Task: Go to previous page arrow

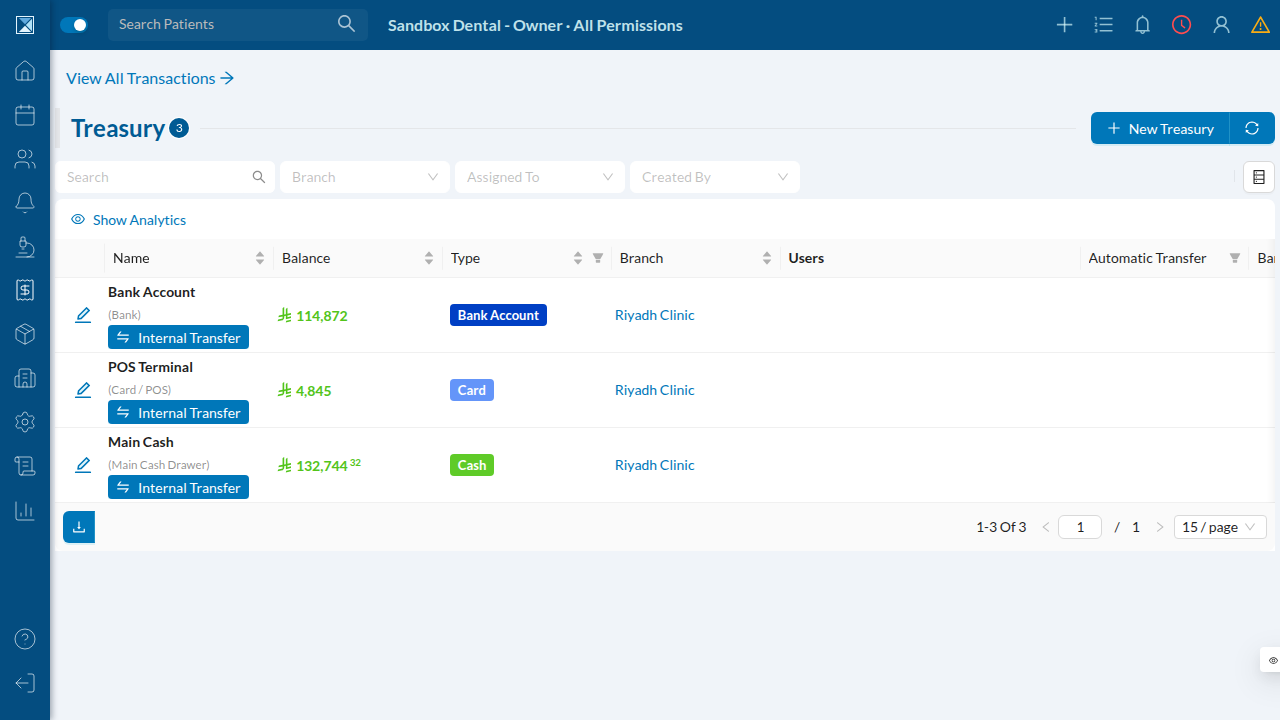Action: tap(1046, 527)
